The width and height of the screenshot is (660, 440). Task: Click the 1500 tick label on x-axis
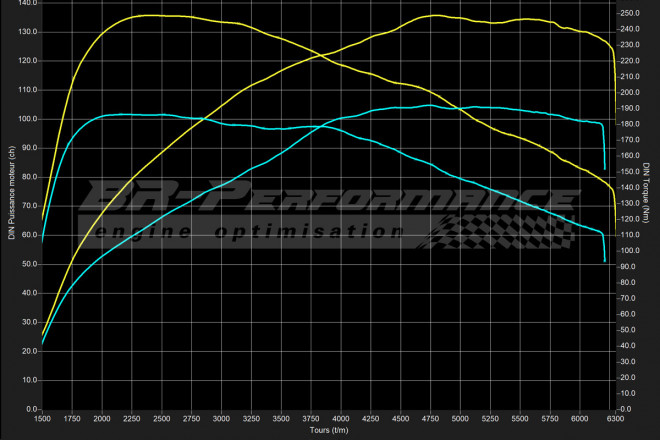coord(43,420)
